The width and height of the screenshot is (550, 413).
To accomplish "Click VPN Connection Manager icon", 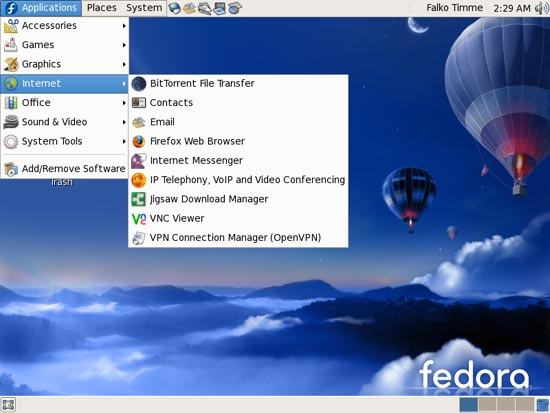I will (139, 238).
